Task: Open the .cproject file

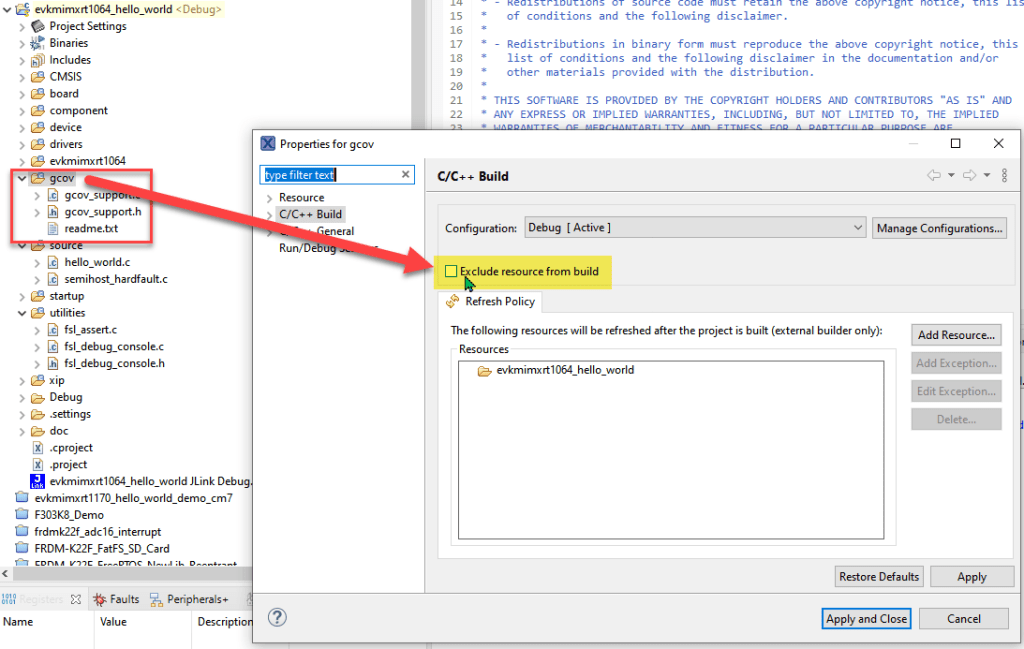Action: (x=70, y=448)
